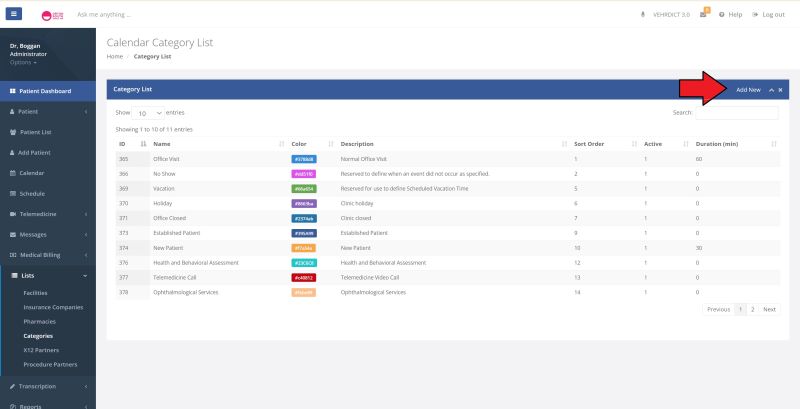This screenshot has height=409, width=800.
Task: Click the microphone dictation icon
Action: pyautogui.click(x=642, y=15)
